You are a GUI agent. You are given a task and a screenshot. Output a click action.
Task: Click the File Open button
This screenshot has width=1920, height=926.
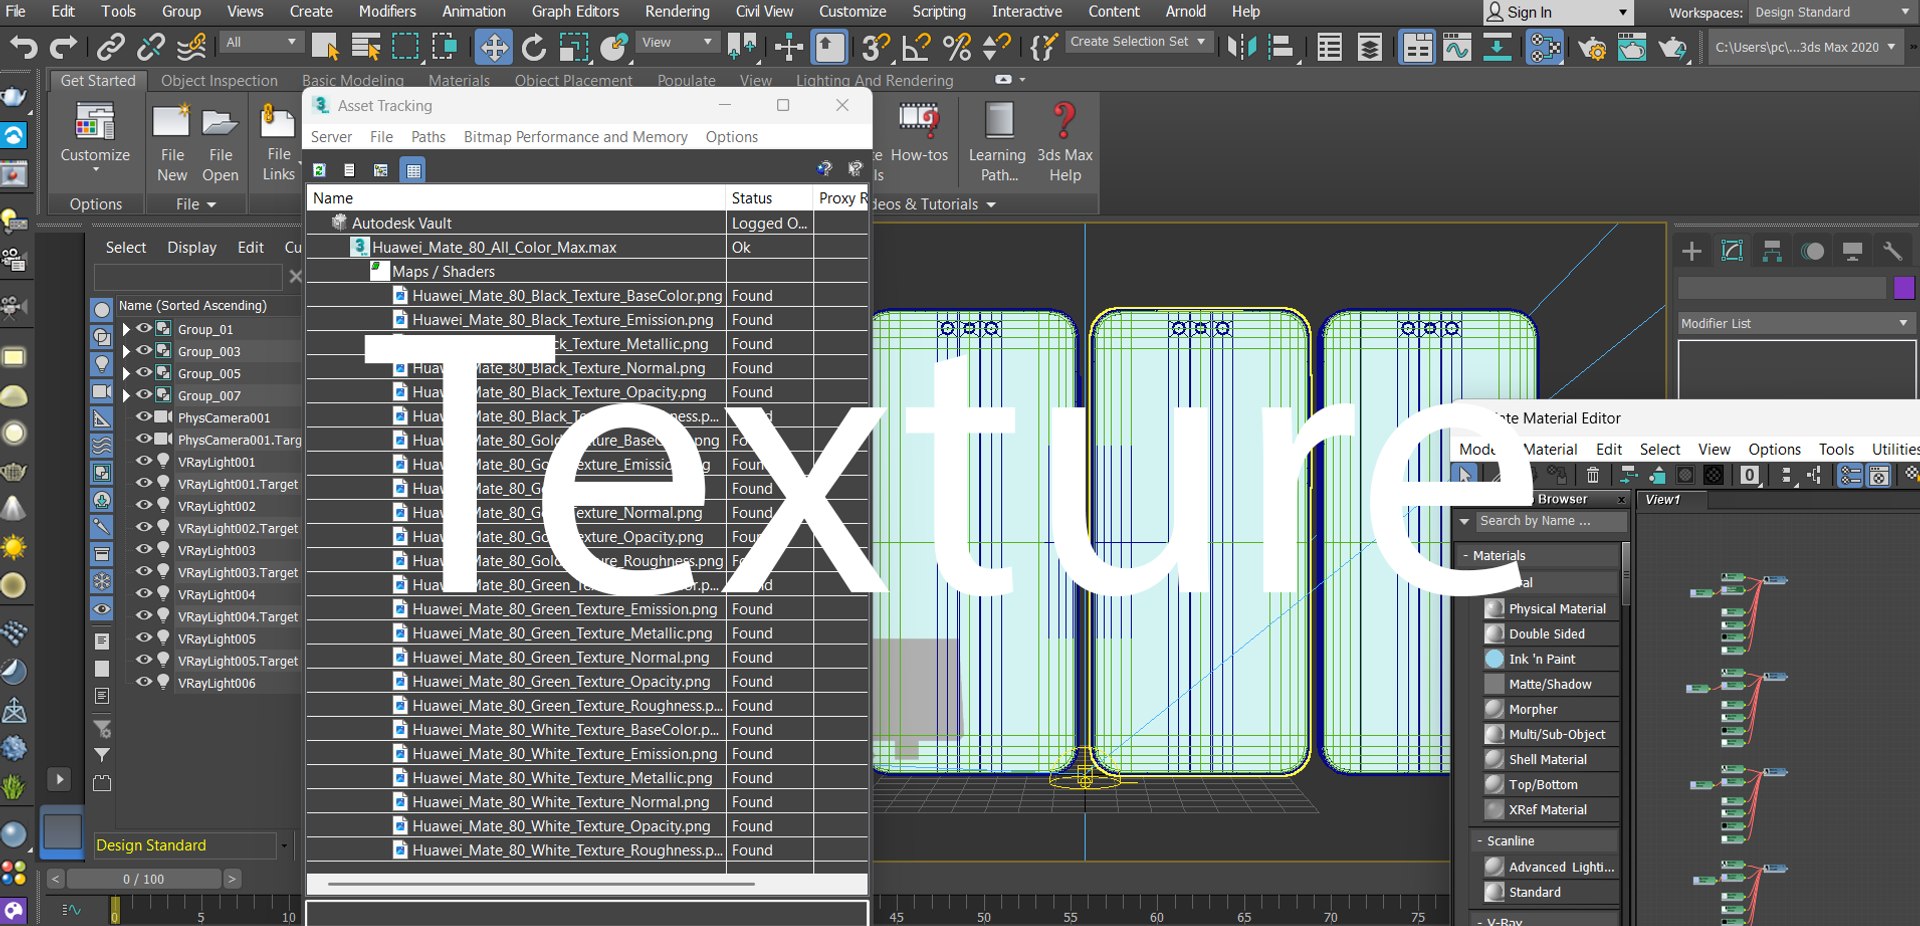220,145
